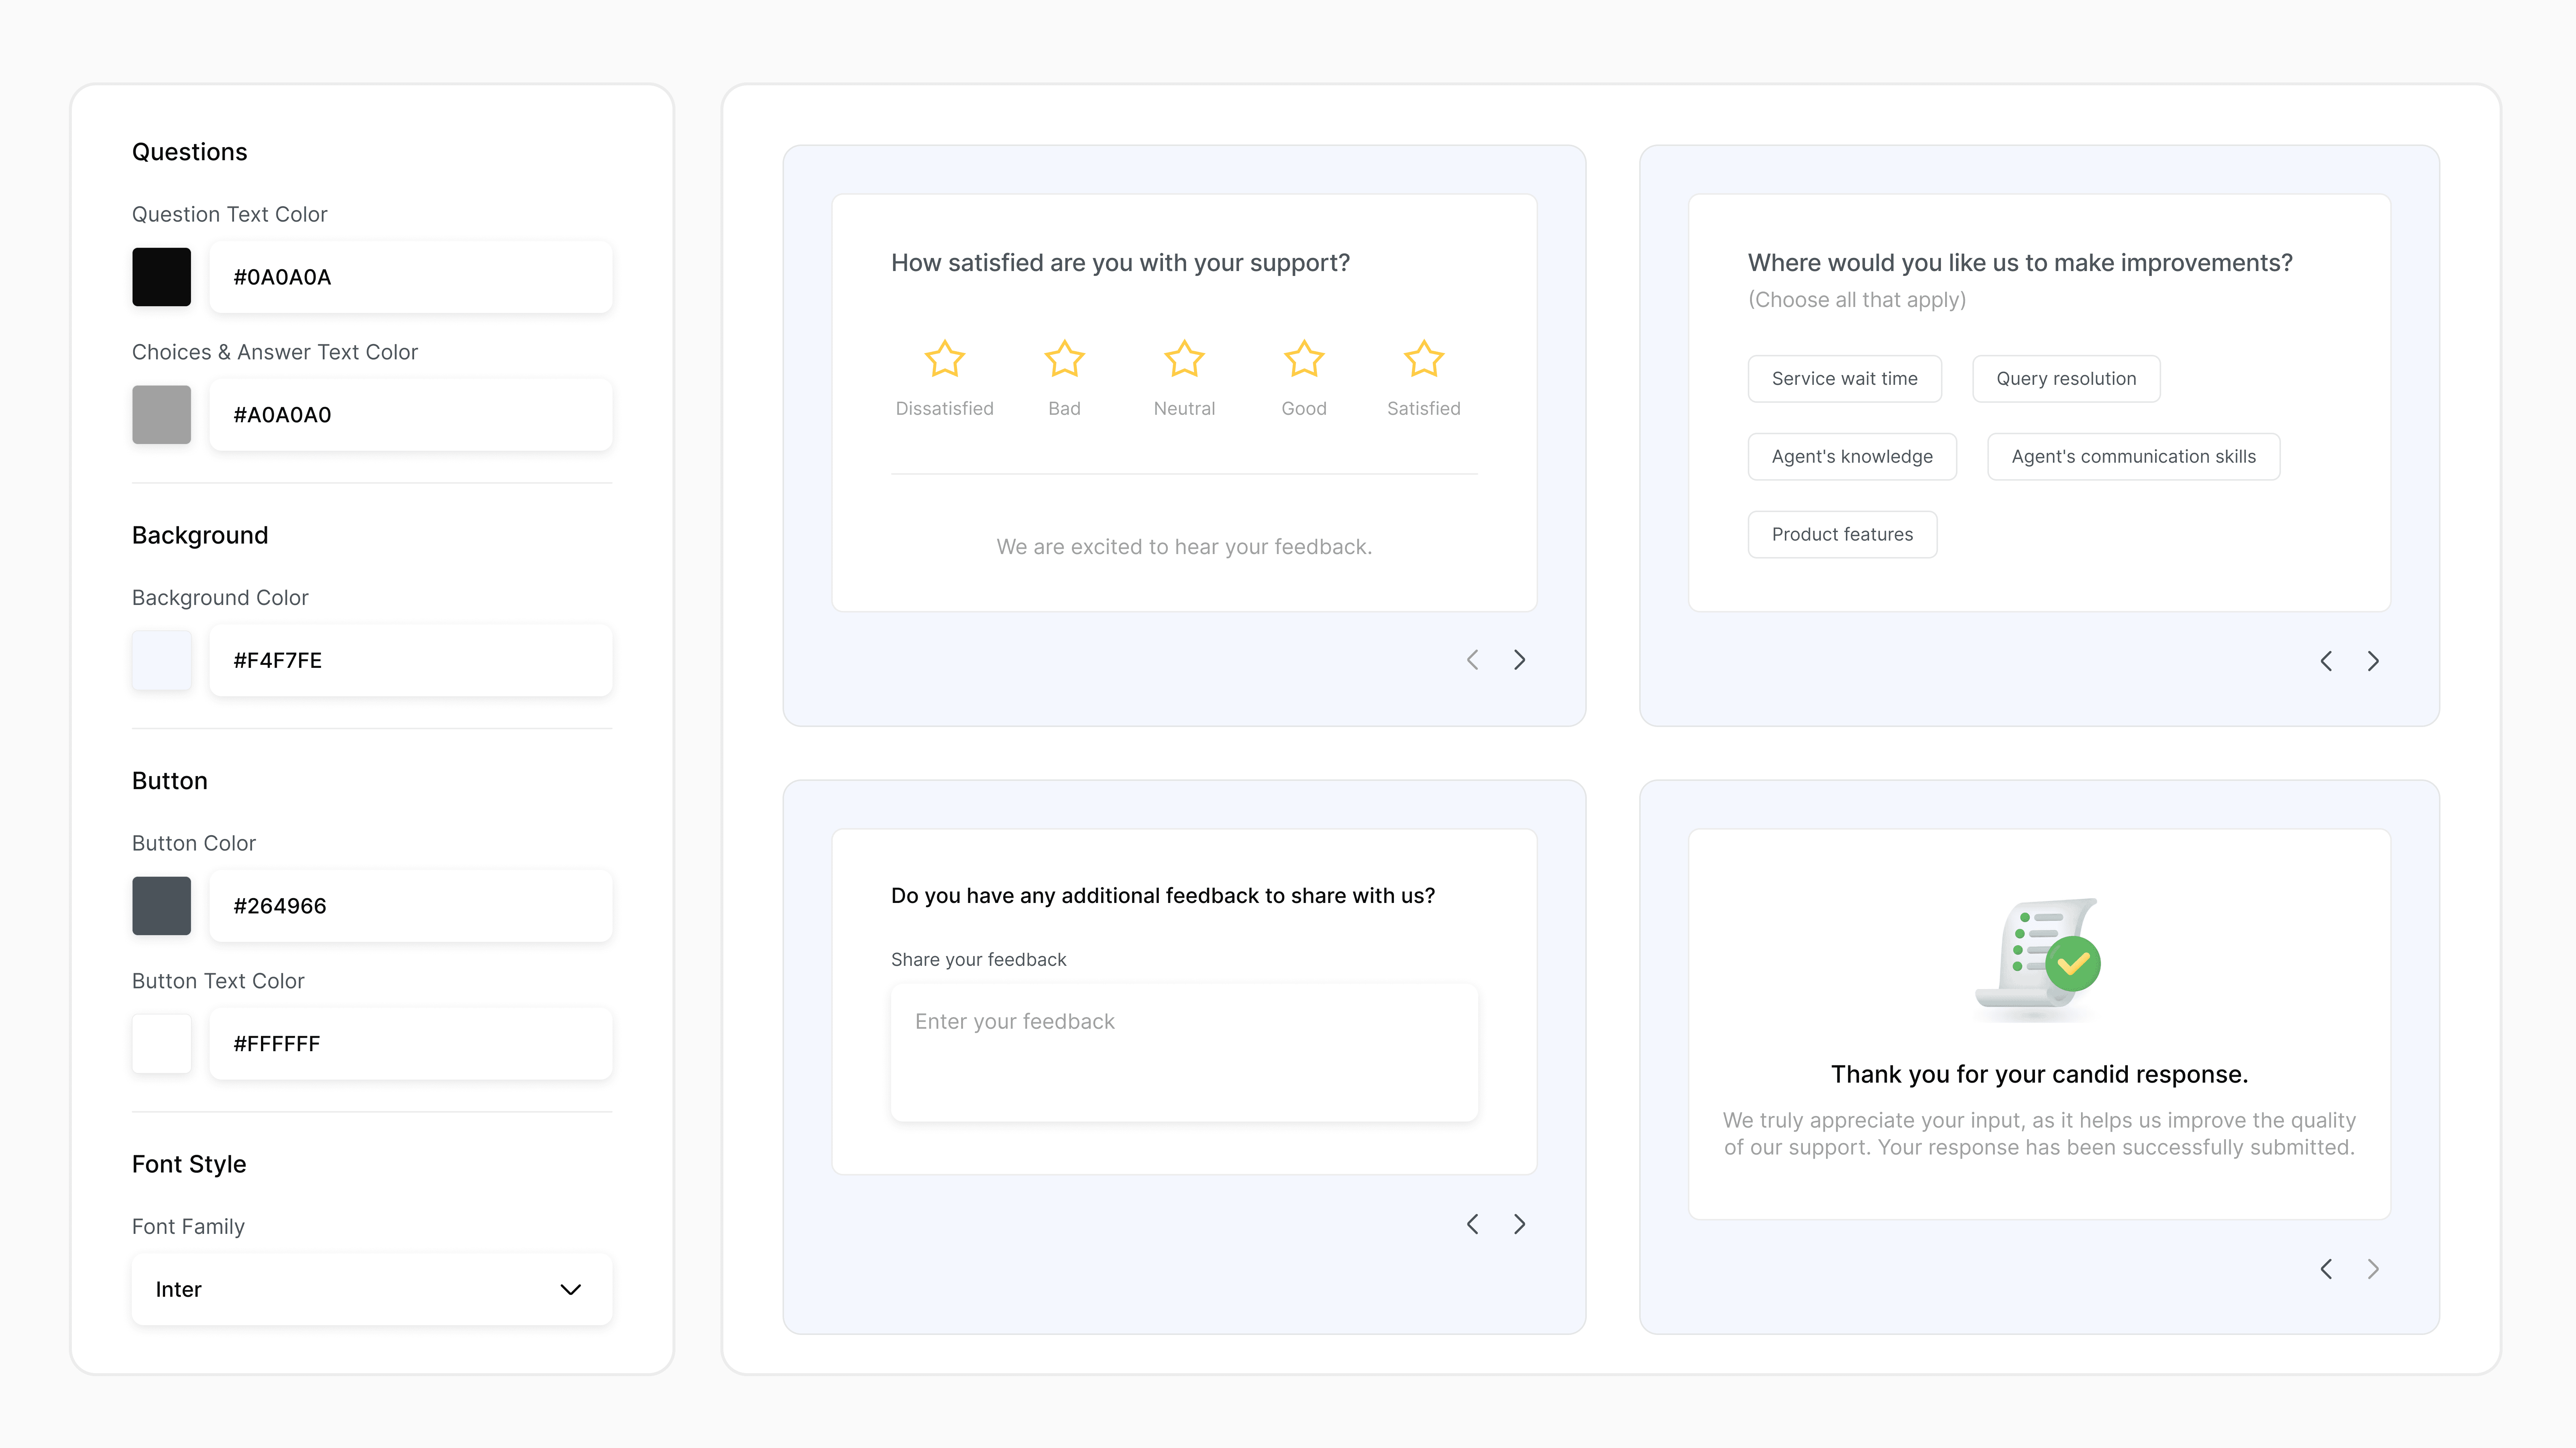Image resolution: width=2576 pixels, height=1448 pixels.
Task: Click the 'Button Text Color' label
Action: click(218, 982)
